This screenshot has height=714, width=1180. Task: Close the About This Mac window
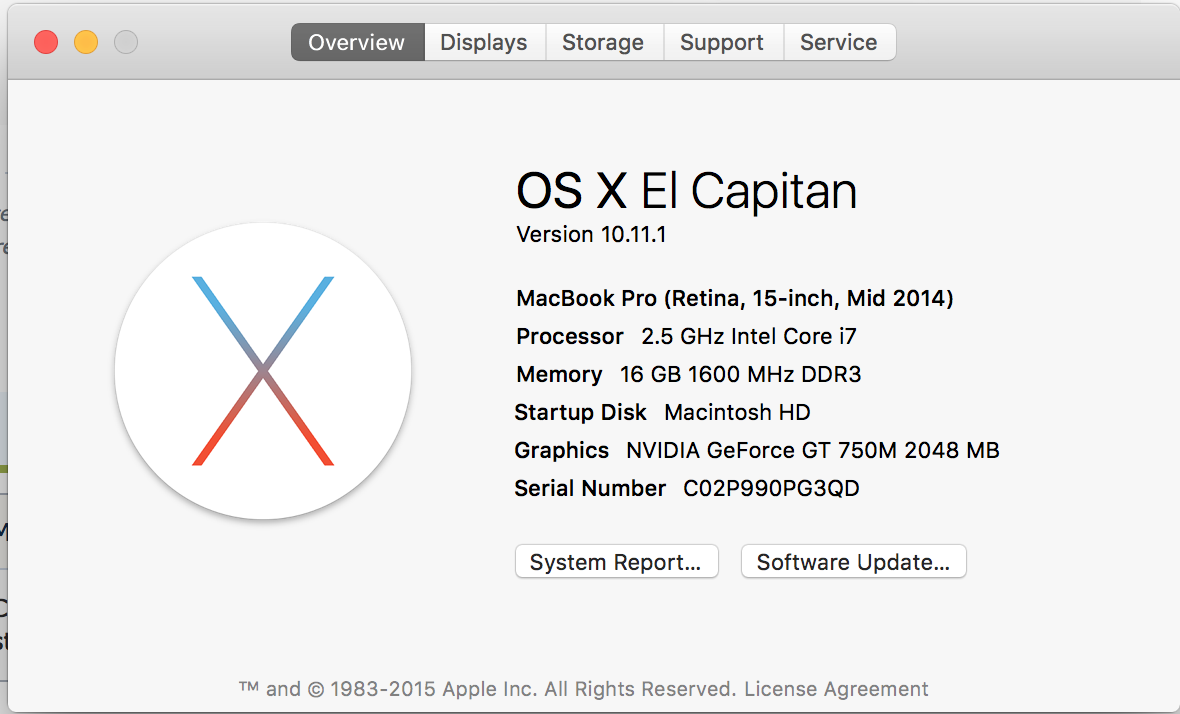pyautogui.click(x=46, y=42)
